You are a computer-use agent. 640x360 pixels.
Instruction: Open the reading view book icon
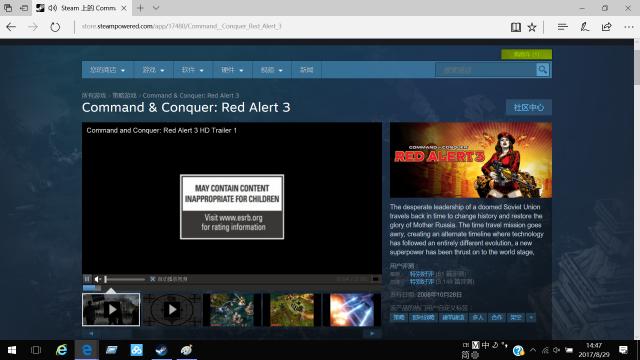516,27
